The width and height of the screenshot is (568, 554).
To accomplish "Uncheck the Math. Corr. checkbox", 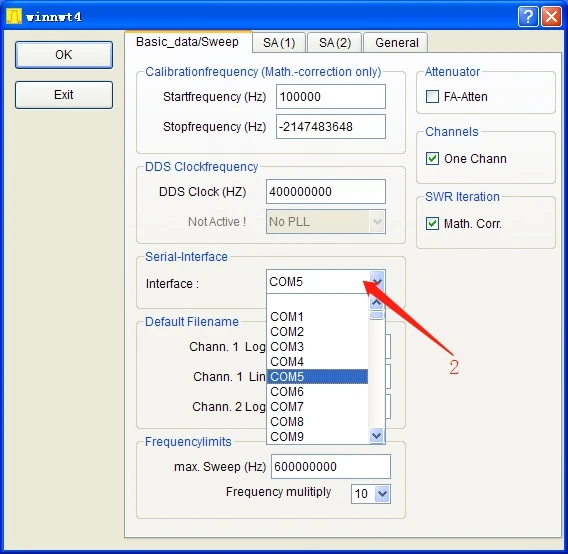I will coord(432,224).
